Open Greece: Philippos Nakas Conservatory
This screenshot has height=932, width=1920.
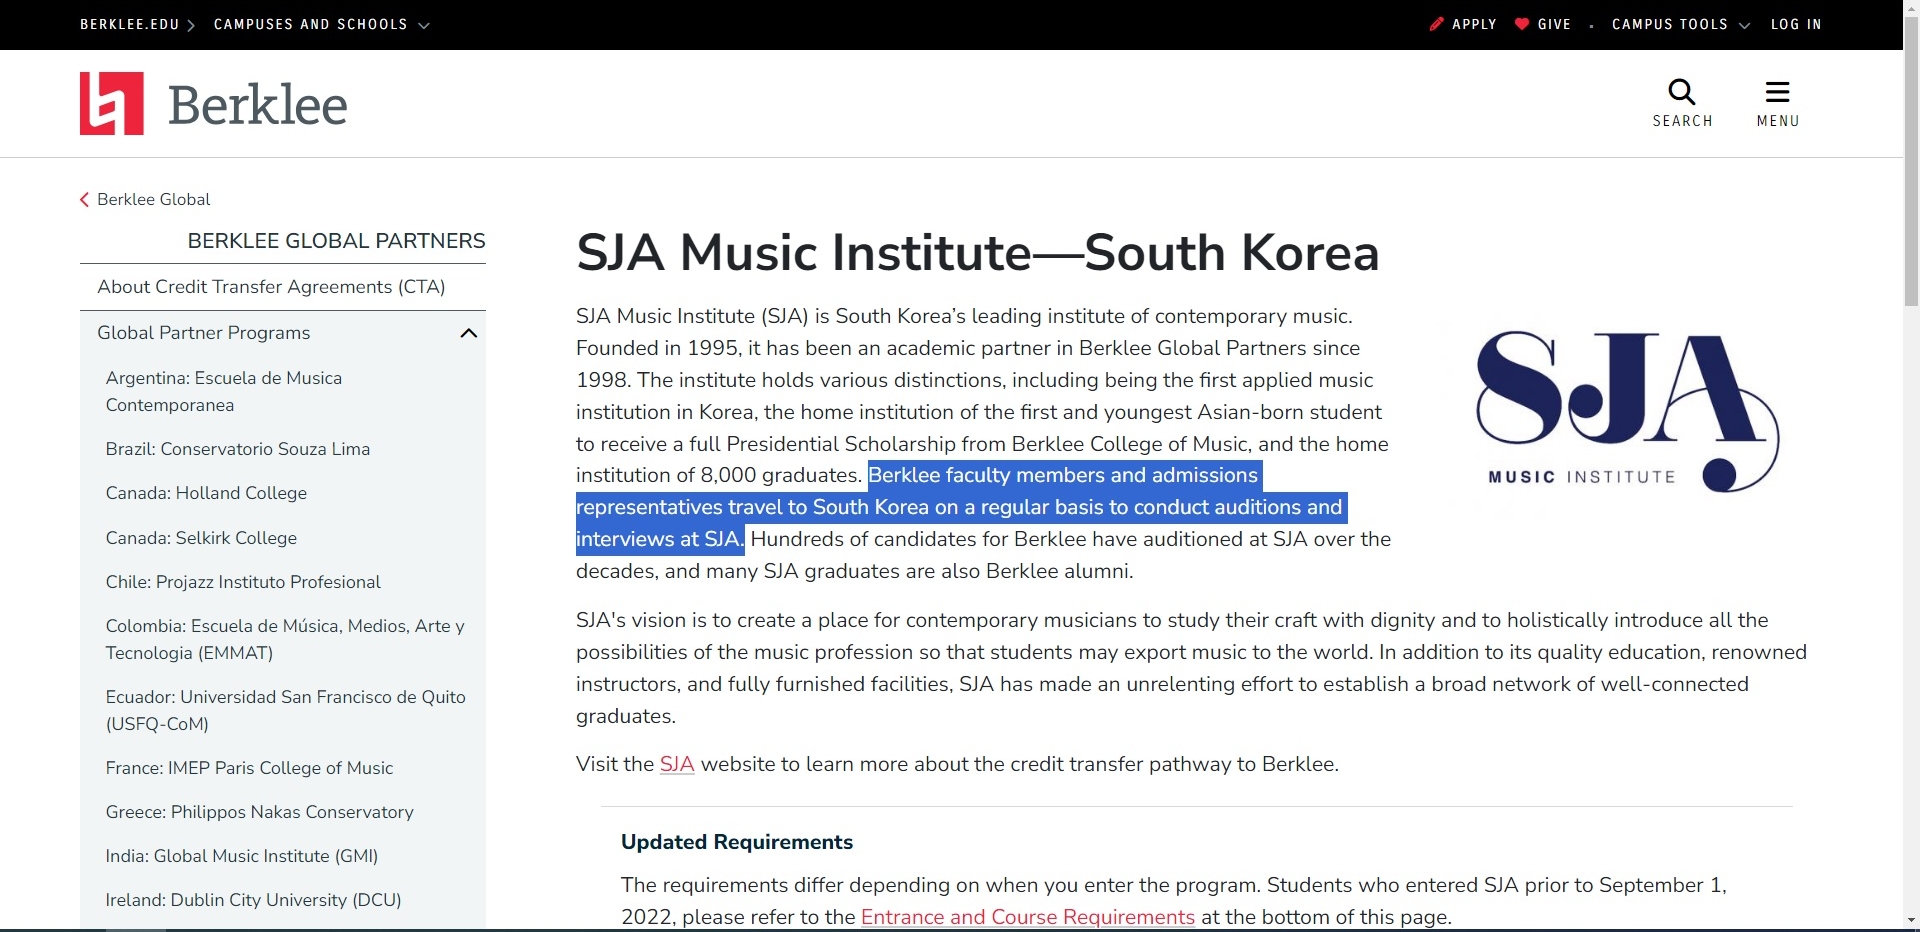pos(259,812)
